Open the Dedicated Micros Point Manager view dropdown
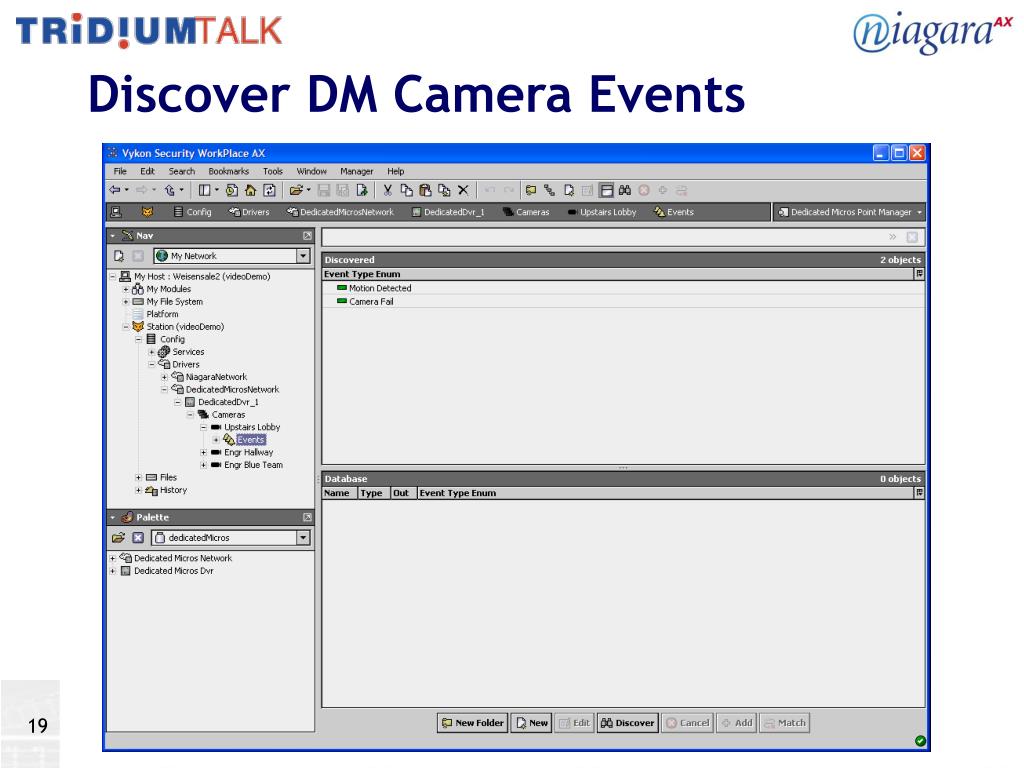Viewport: 1024px width, 768px height. [x=920, y=212]
